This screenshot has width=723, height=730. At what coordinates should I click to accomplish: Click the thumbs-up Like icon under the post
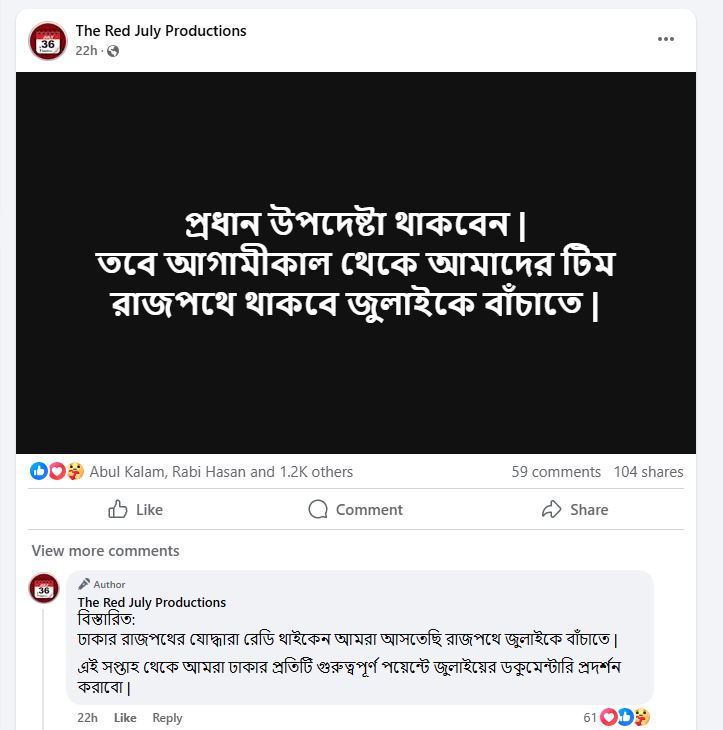click(117, 509)
